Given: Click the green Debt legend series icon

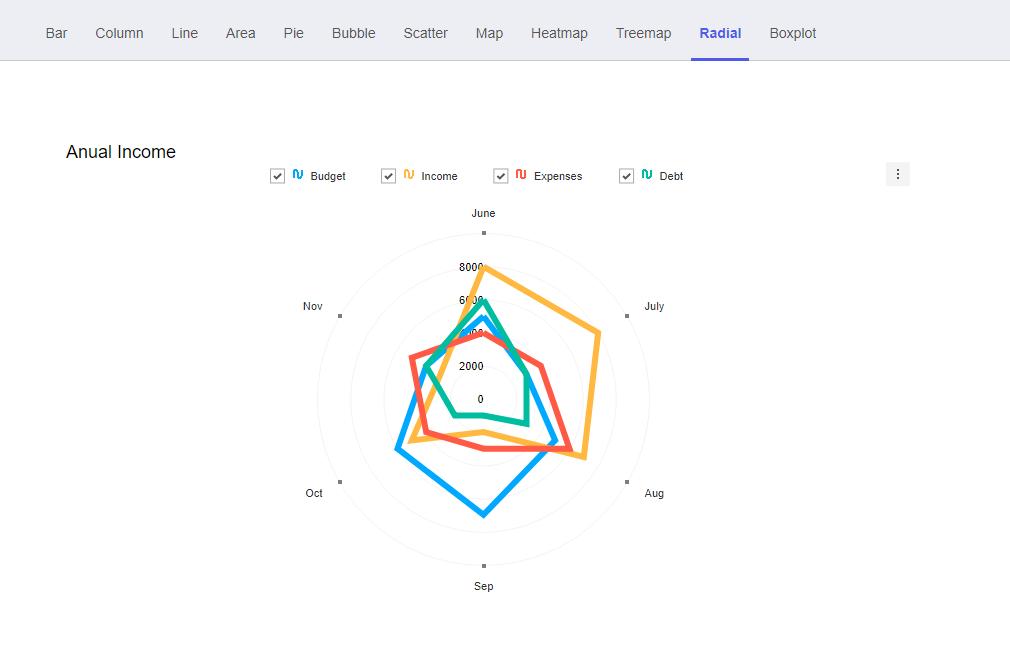Looking at the screenshot, I should pos(646,175).
